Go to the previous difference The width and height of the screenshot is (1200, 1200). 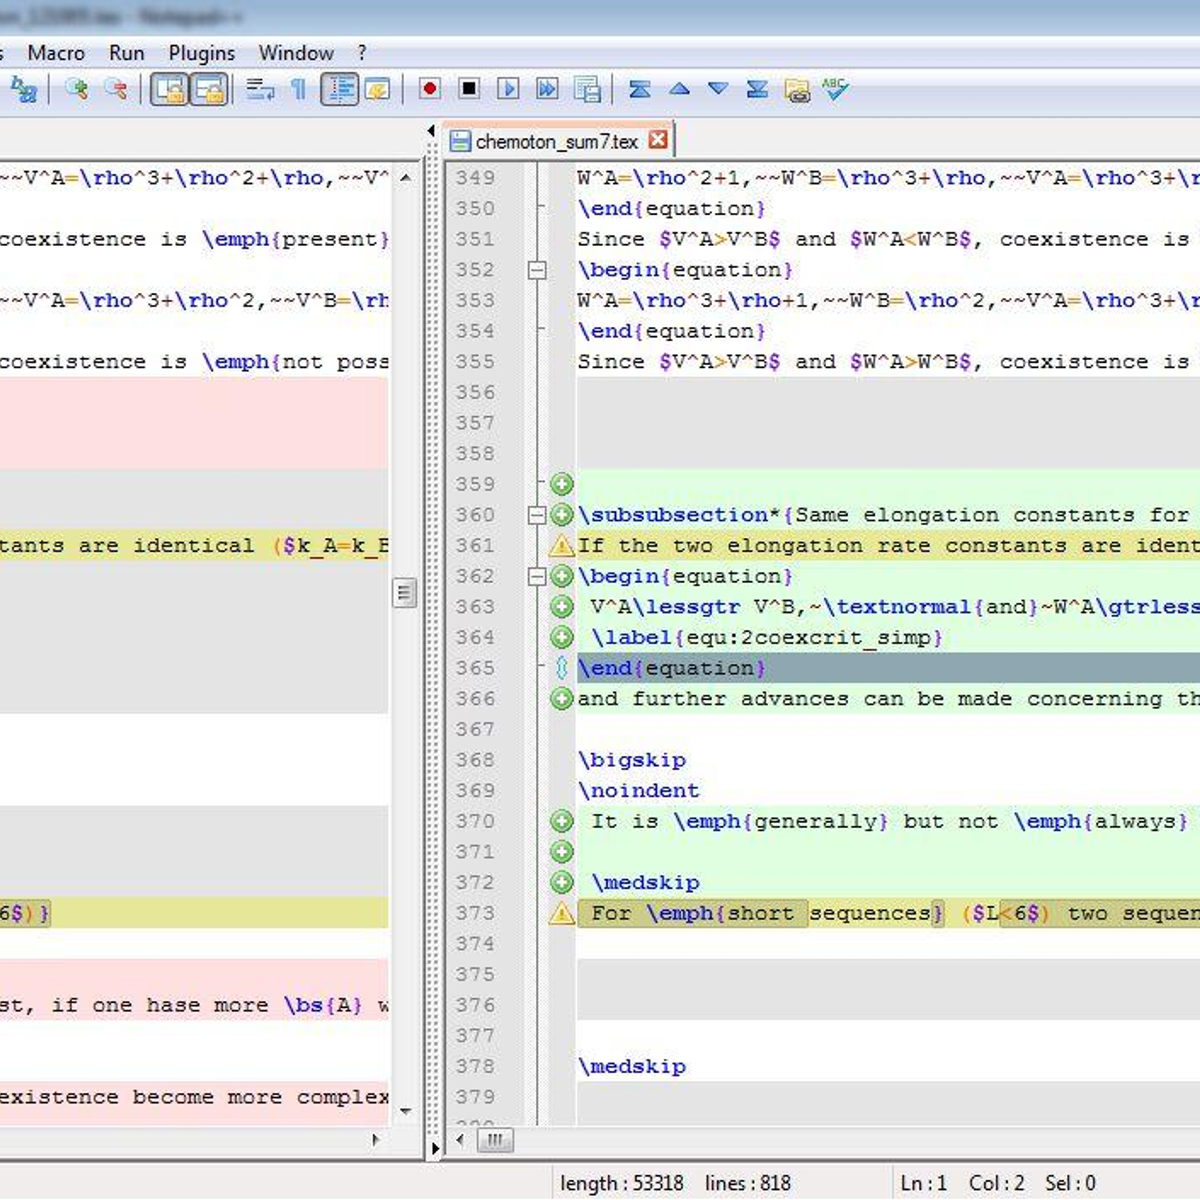tap(679, 89)
